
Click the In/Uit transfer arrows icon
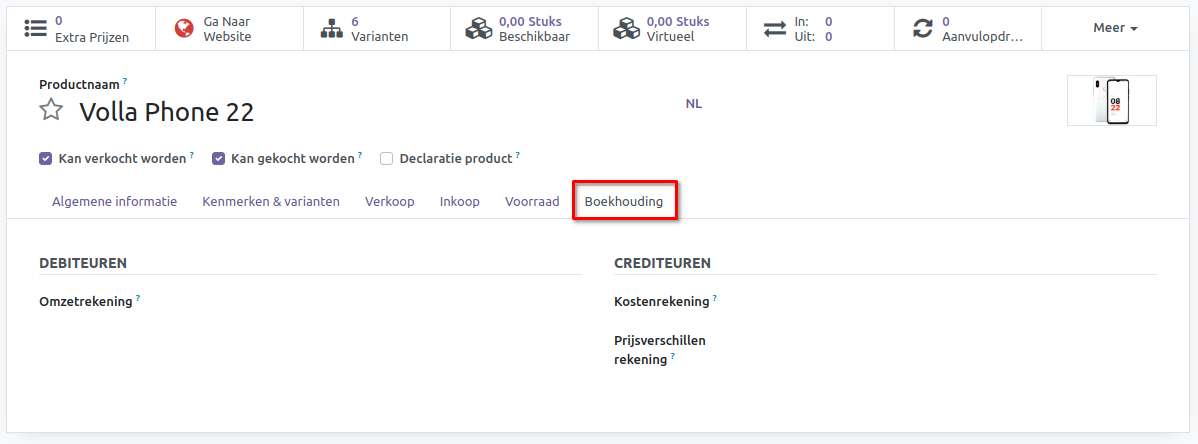tap(775, 28)
